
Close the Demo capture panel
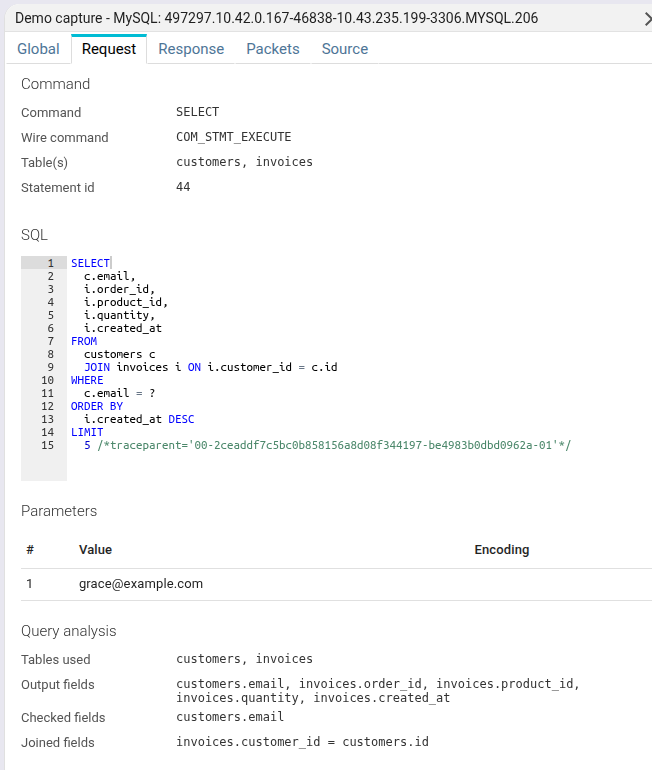point(648,19)
